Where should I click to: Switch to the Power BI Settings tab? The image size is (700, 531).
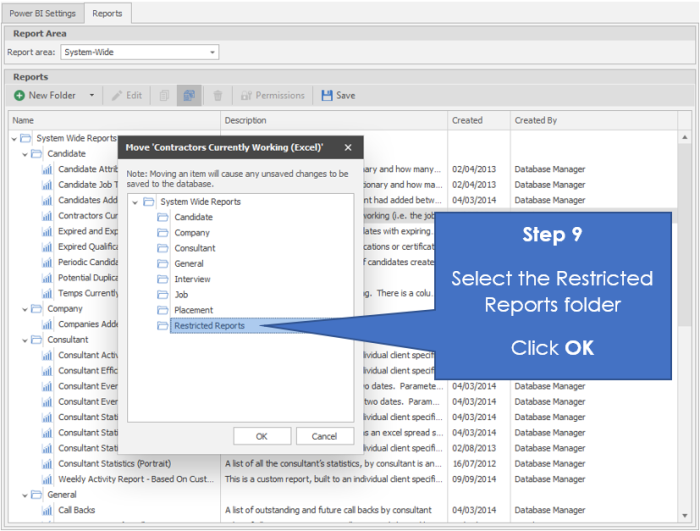point(41,13)
